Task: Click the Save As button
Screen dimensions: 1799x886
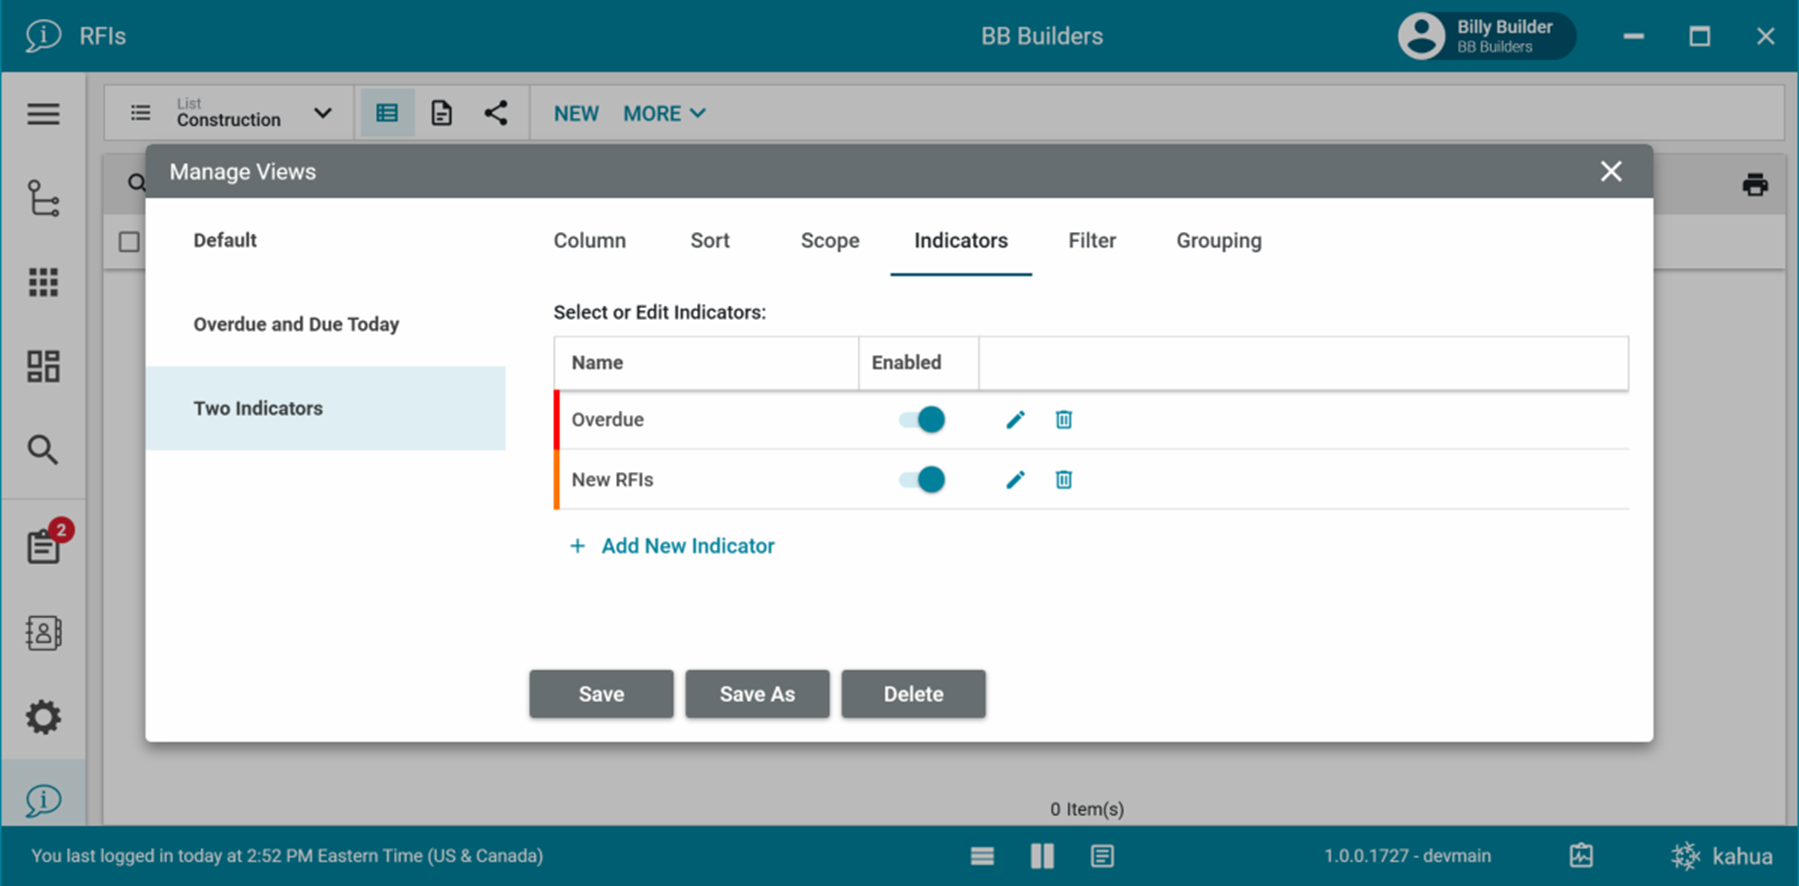Action: click(x=757, y=694)
